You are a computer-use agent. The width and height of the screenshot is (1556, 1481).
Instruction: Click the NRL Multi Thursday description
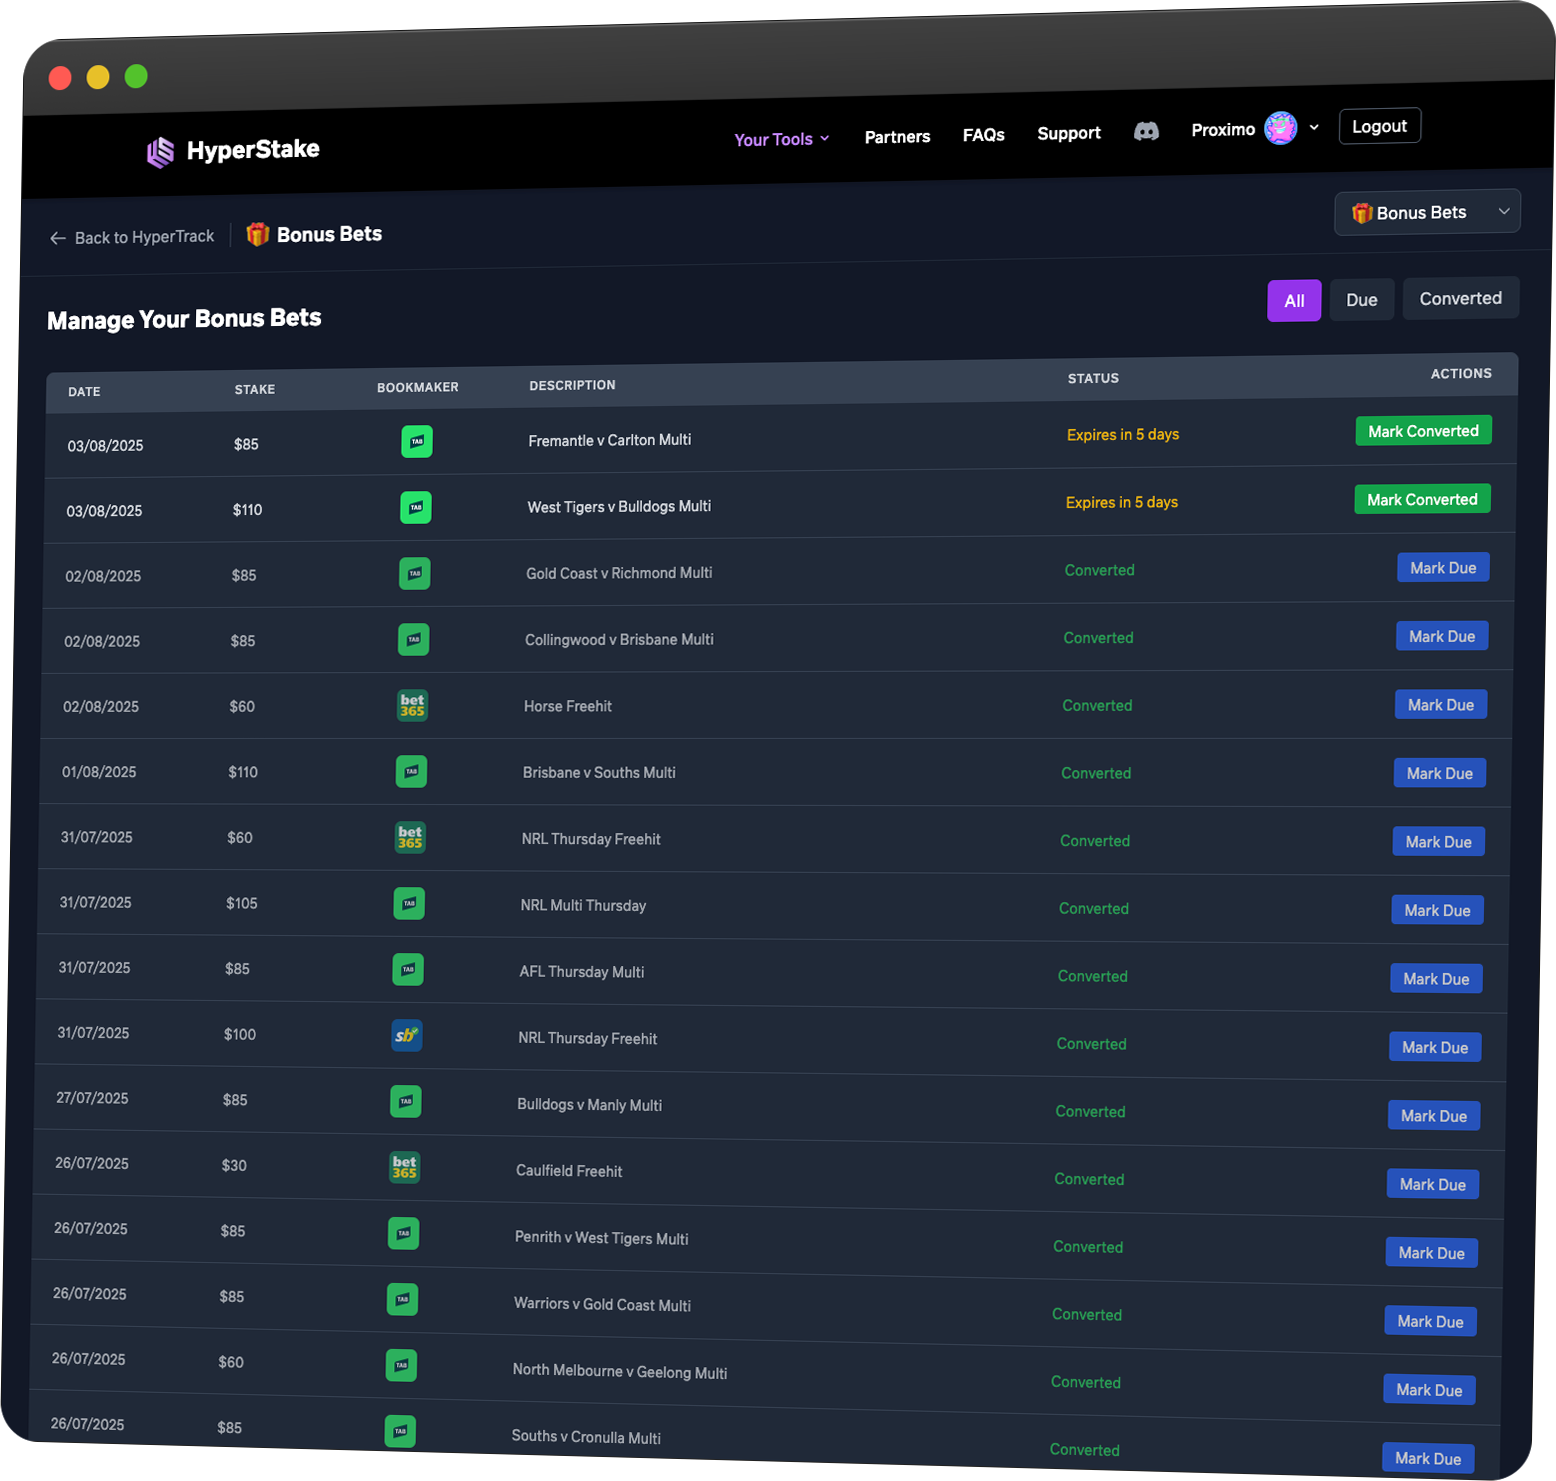(x=583, y=905)
